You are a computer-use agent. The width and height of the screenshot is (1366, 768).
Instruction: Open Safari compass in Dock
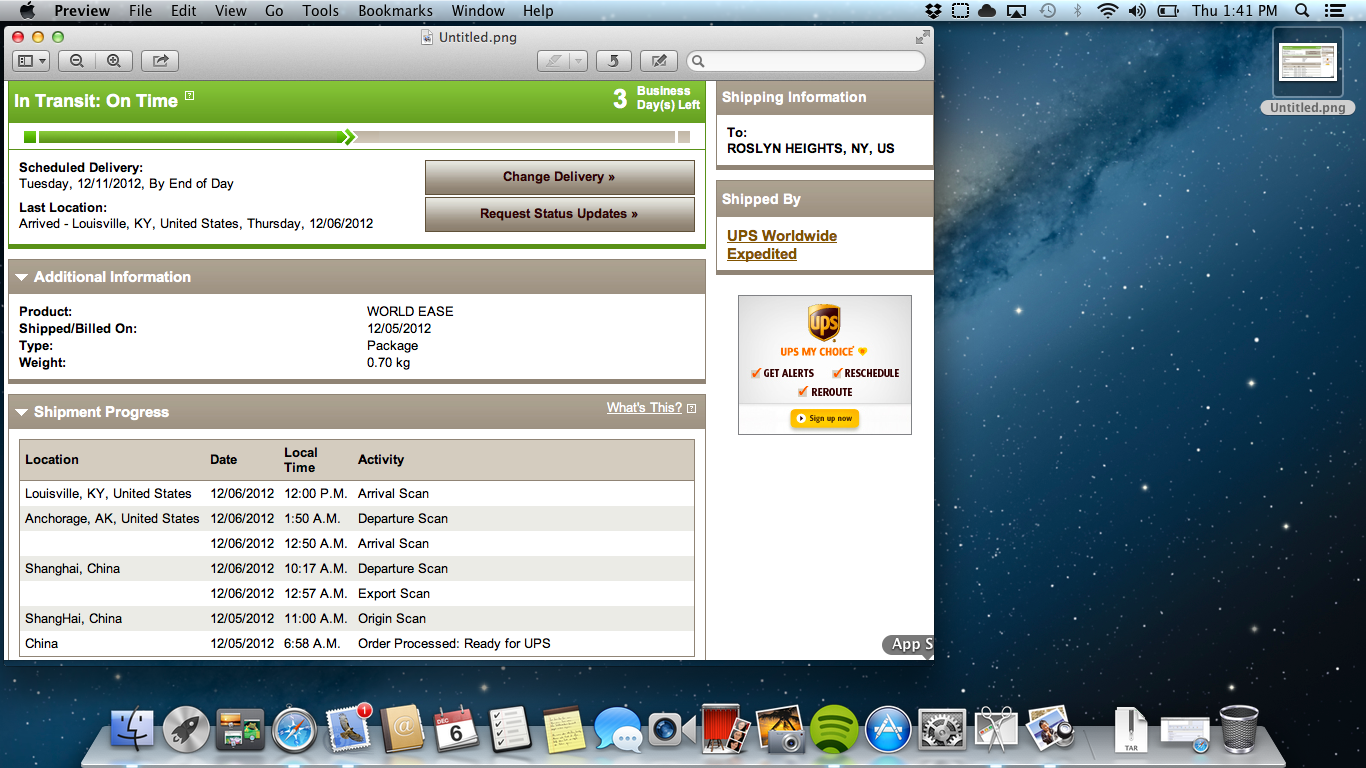[x=294, y=730]
